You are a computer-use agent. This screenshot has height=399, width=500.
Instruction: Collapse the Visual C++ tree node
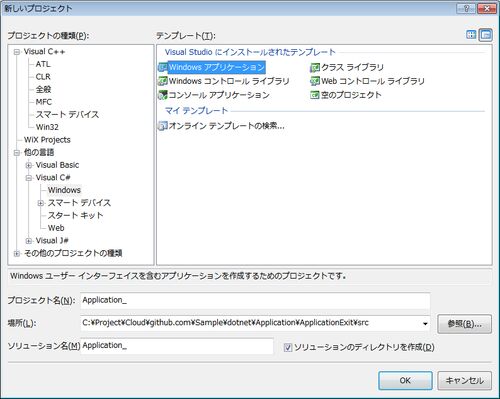pyautogui.click(x=17, y=52)
